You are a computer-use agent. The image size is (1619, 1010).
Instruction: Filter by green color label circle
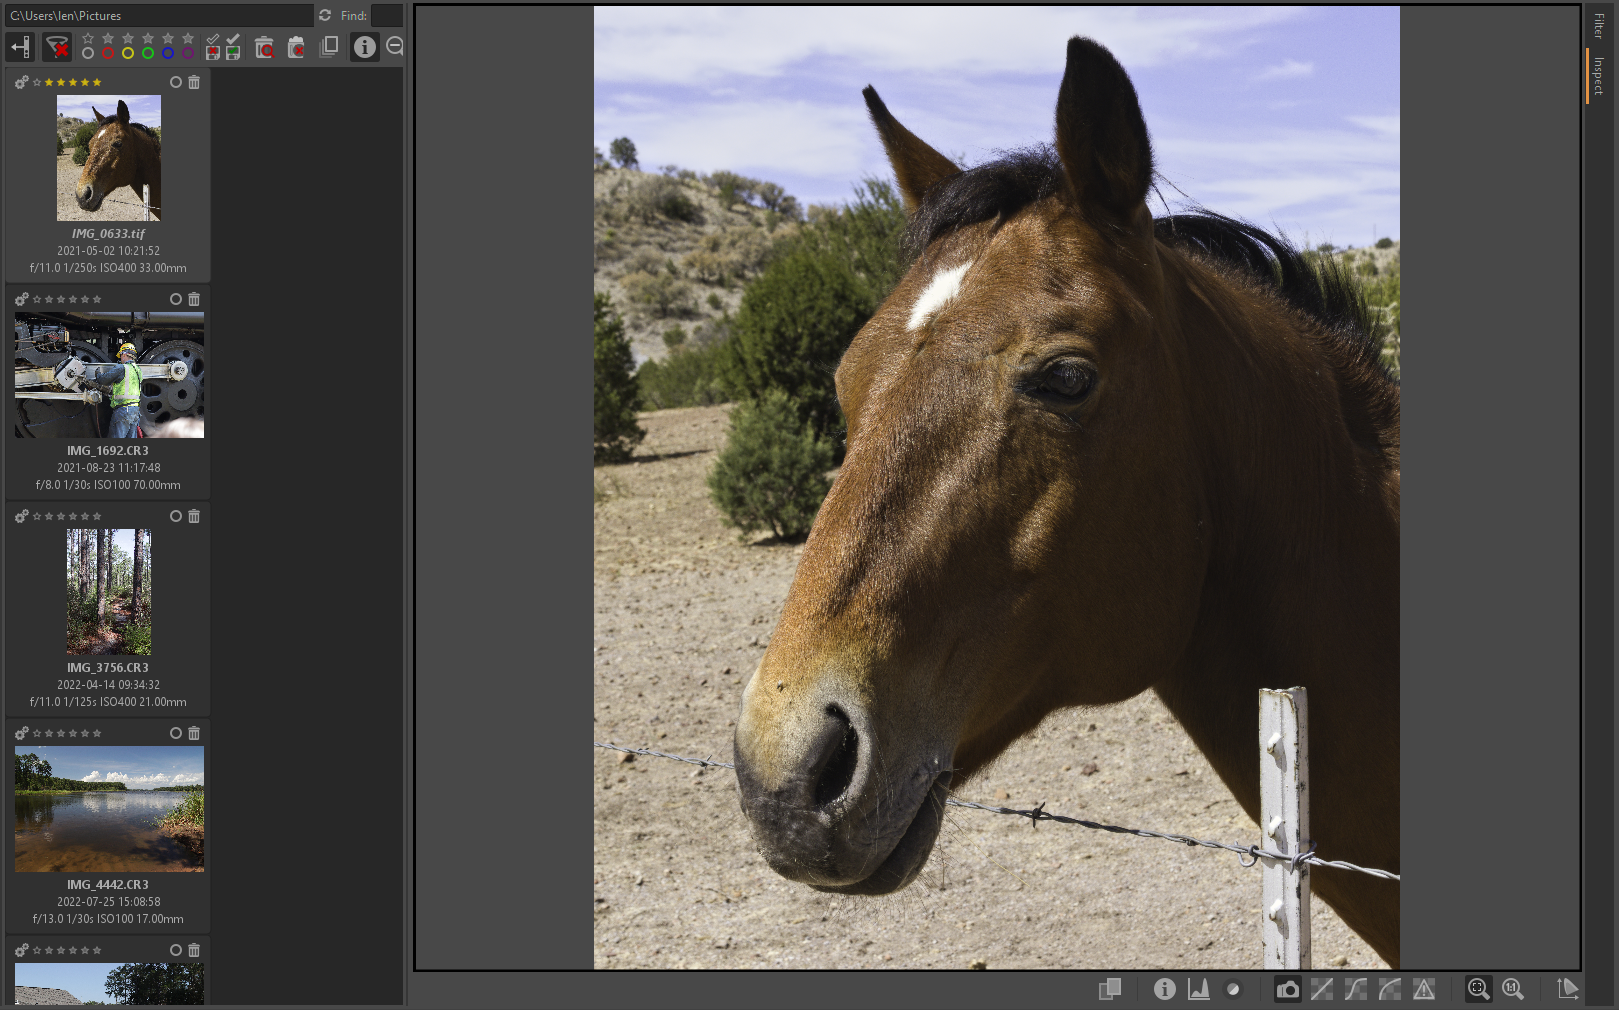click(x=148, y=53)
